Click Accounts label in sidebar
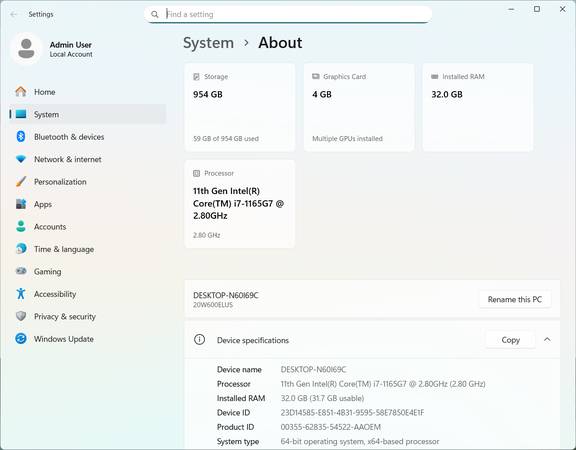 coord(50,227)
